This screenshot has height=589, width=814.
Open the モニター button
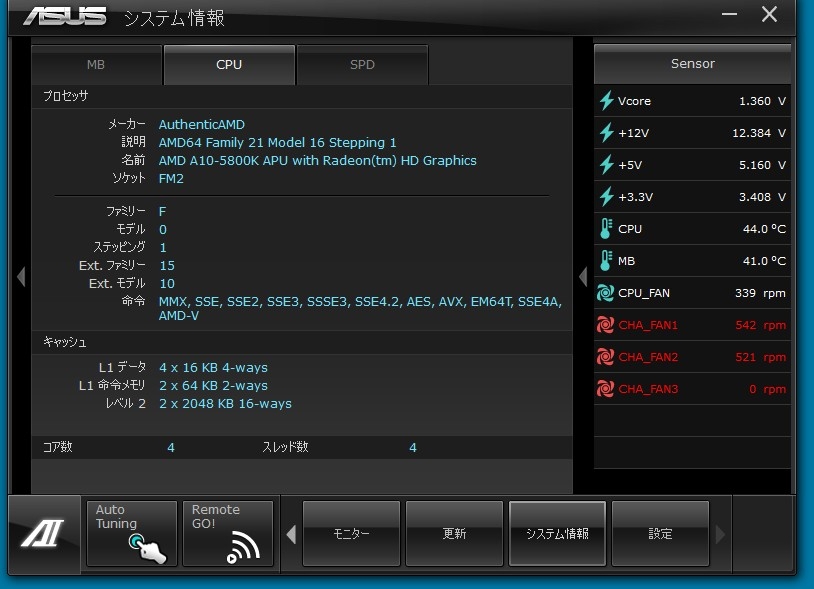pyautogui.click(x=351, y=533)
